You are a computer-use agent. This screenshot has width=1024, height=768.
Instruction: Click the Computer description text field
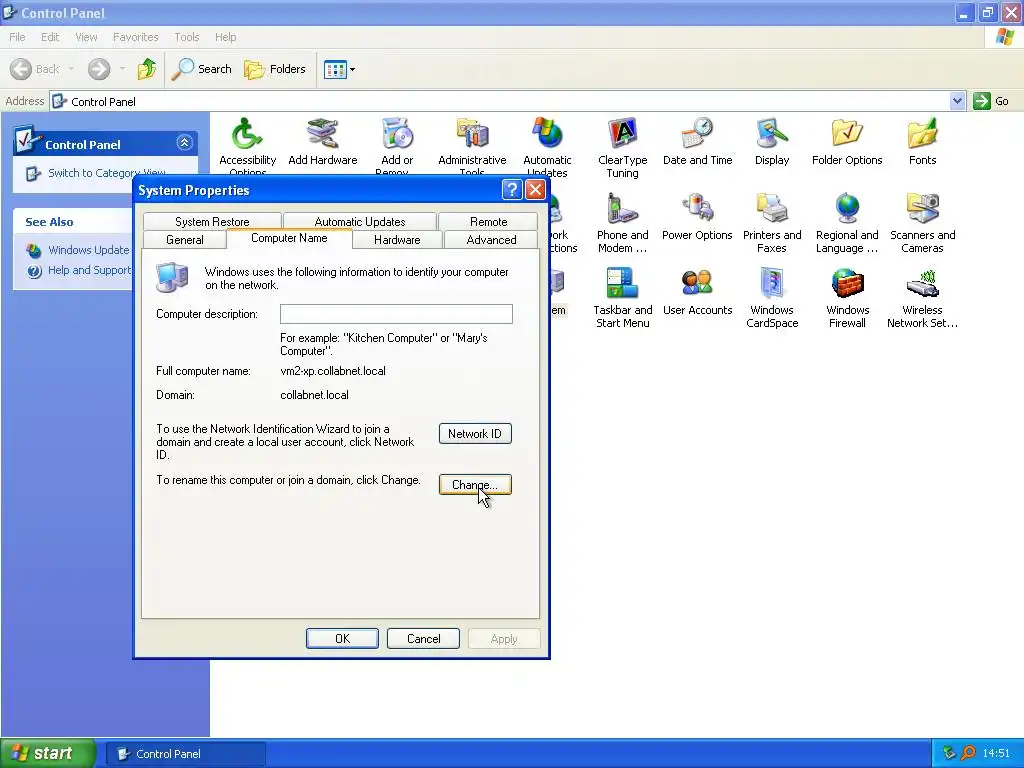pyautogui.click(x=396, y=314)
